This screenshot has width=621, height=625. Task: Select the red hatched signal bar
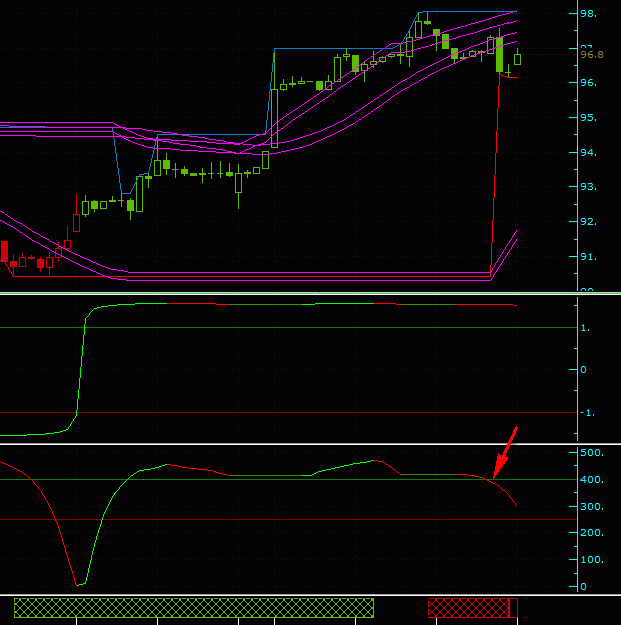469,608
